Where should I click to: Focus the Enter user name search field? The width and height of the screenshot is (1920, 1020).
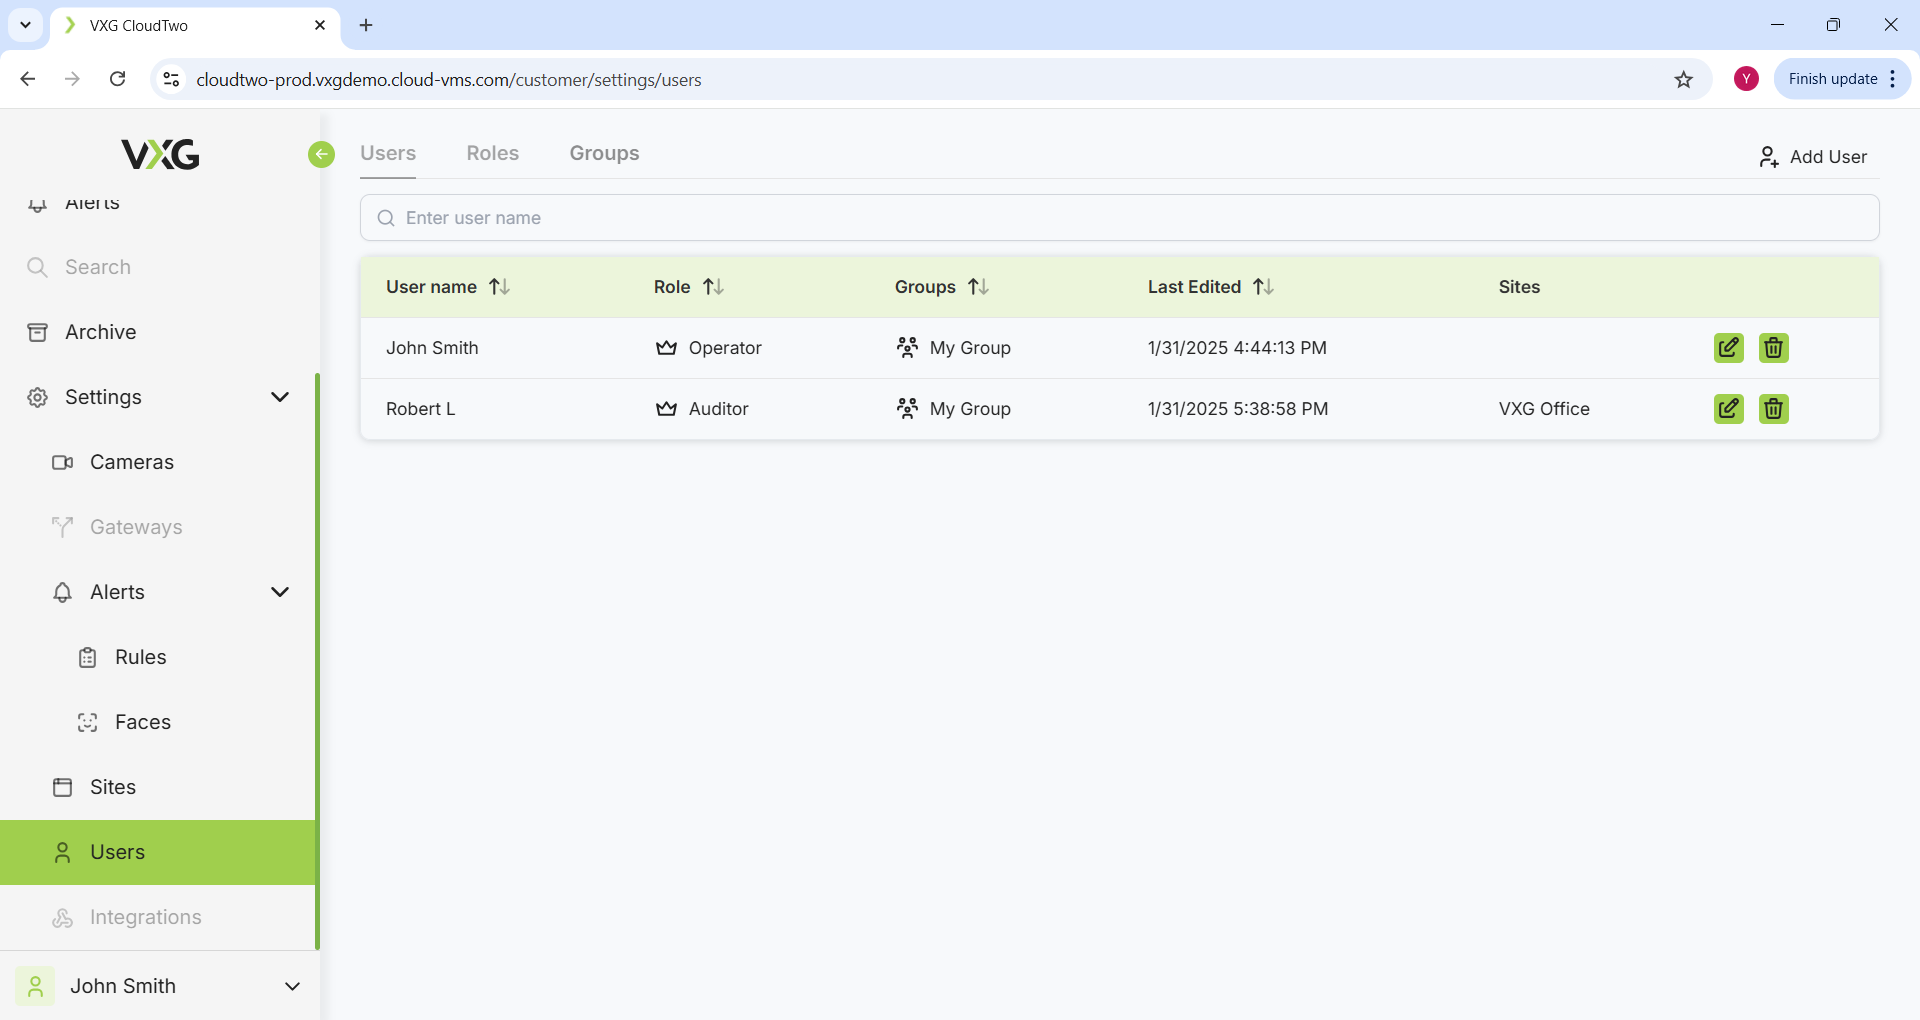1120,218
